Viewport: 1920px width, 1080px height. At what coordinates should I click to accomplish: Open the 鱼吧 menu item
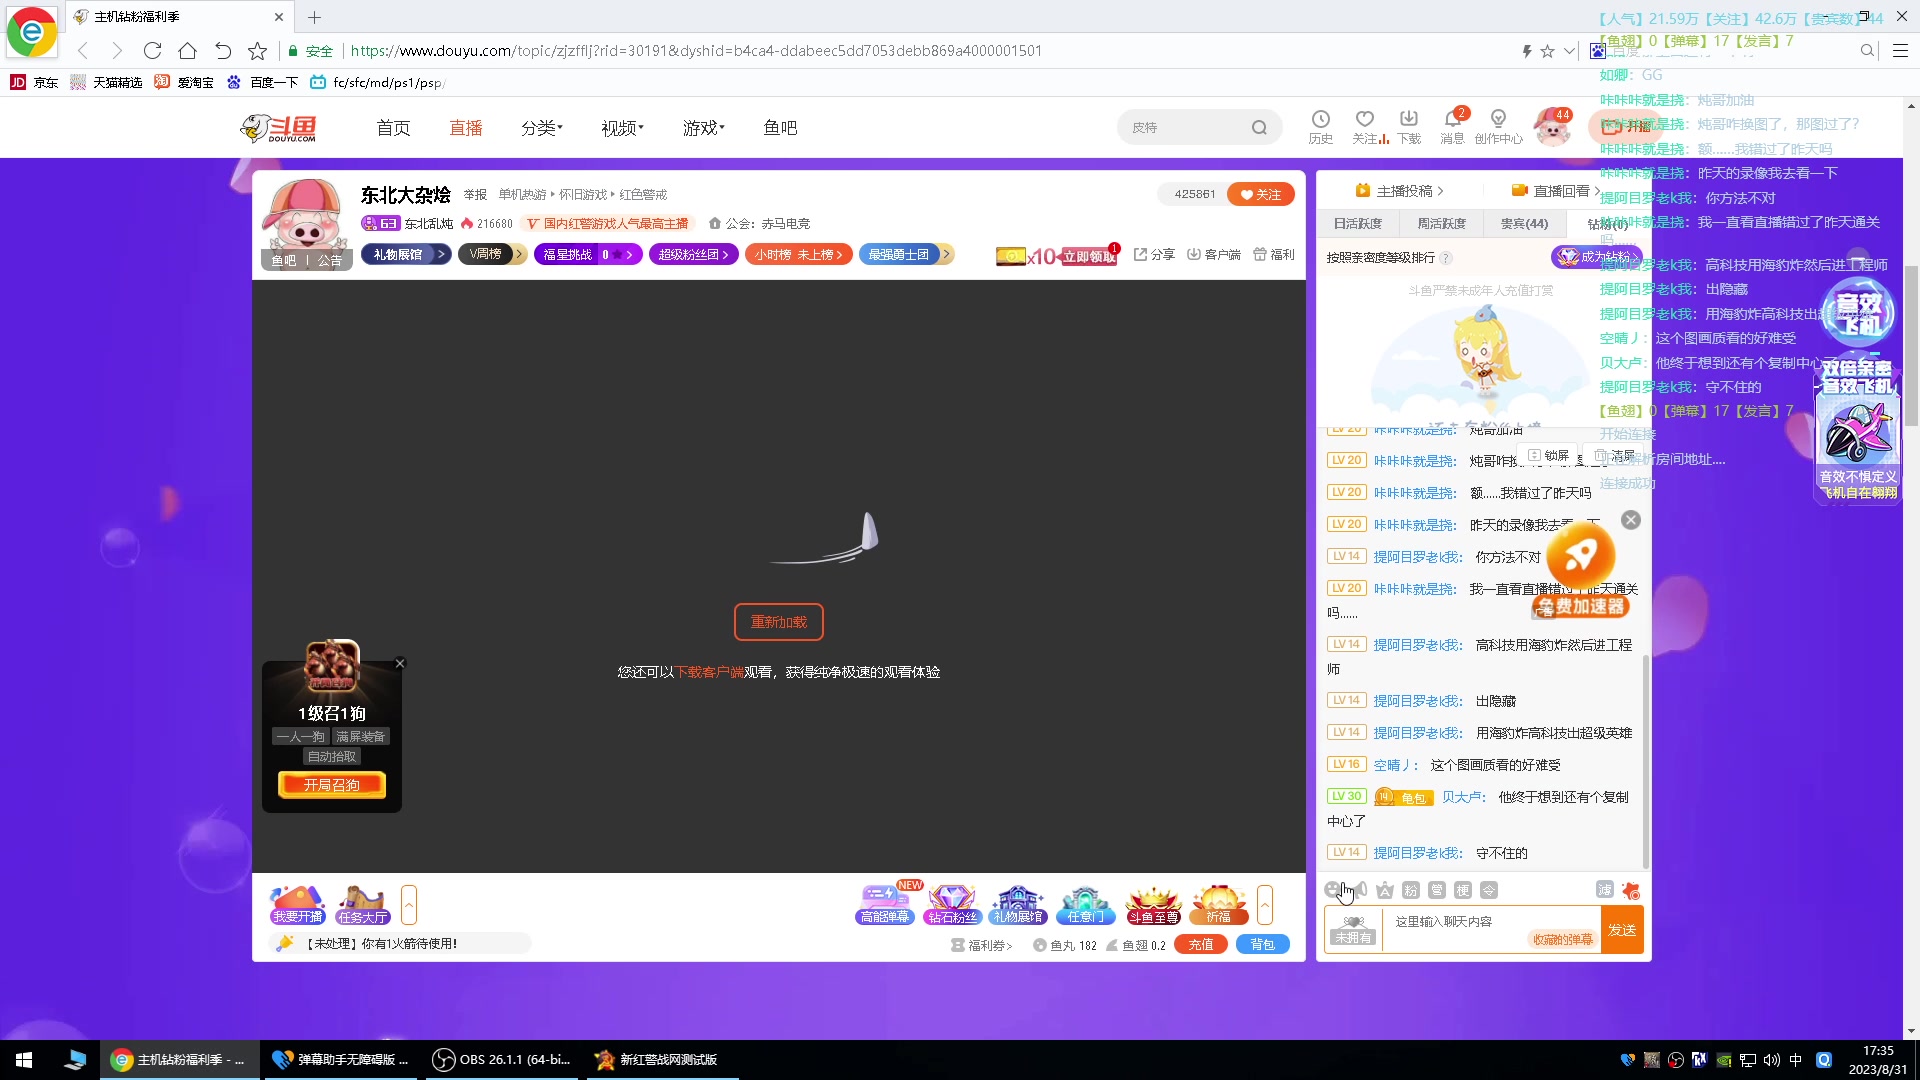click(780, 127)
